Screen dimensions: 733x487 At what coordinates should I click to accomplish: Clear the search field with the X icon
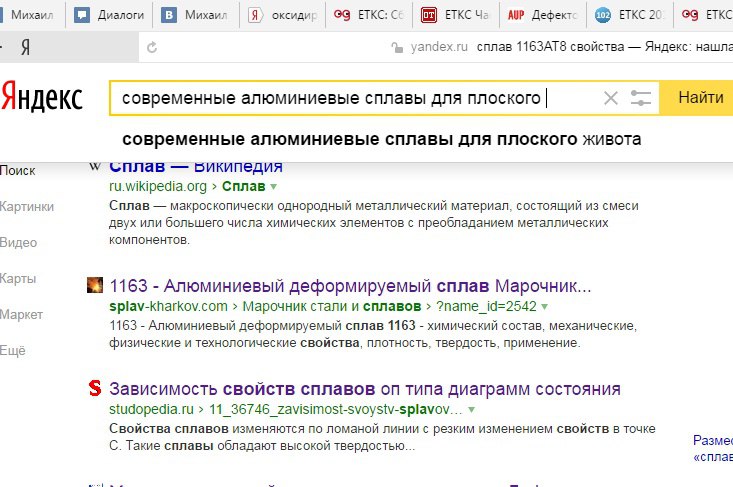pyautogui.click(x=611, y=98)
